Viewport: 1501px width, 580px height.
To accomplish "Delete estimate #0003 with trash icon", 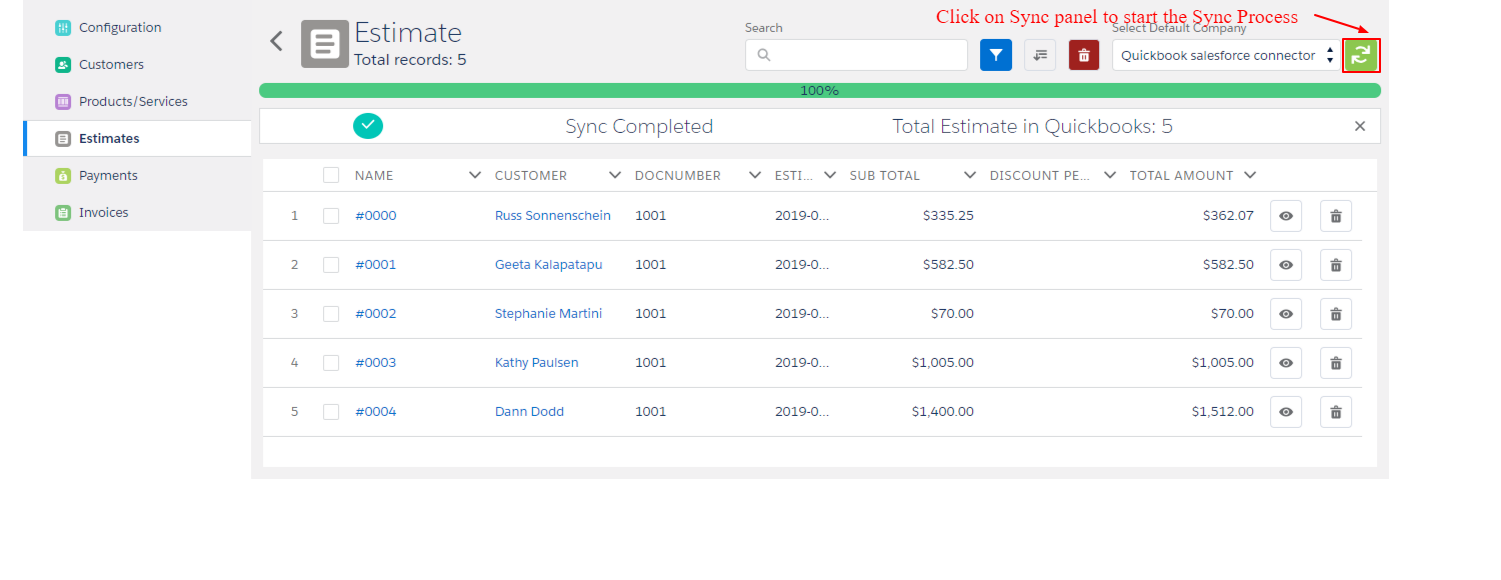I will pyautogui.click(x=1336, y=363).
